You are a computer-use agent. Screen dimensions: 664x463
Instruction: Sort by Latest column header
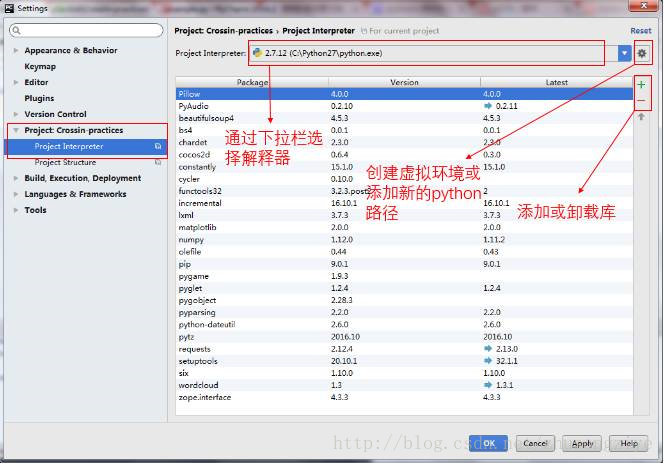pos(557,82)
